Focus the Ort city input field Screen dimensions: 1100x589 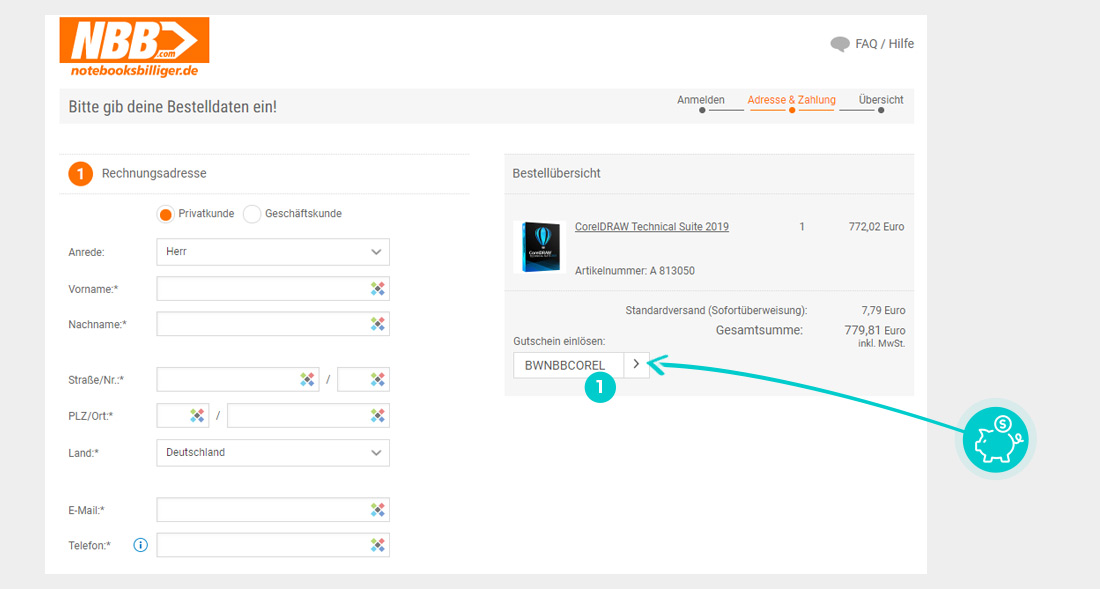pyautogui.click(x=308, y=415)
